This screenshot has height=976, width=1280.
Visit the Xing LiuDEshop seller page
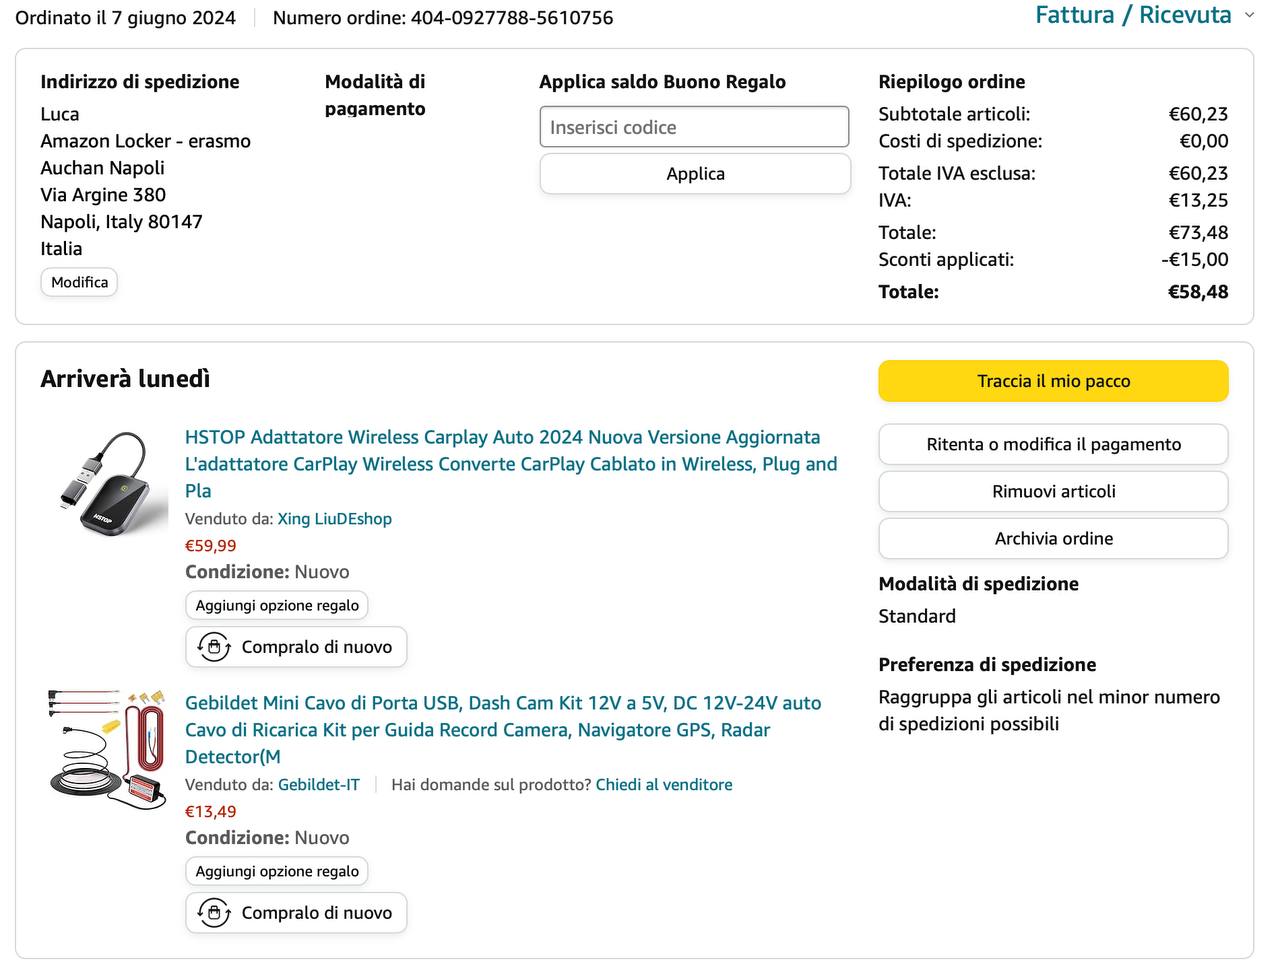pyautogui.click(x=334, y=519)
